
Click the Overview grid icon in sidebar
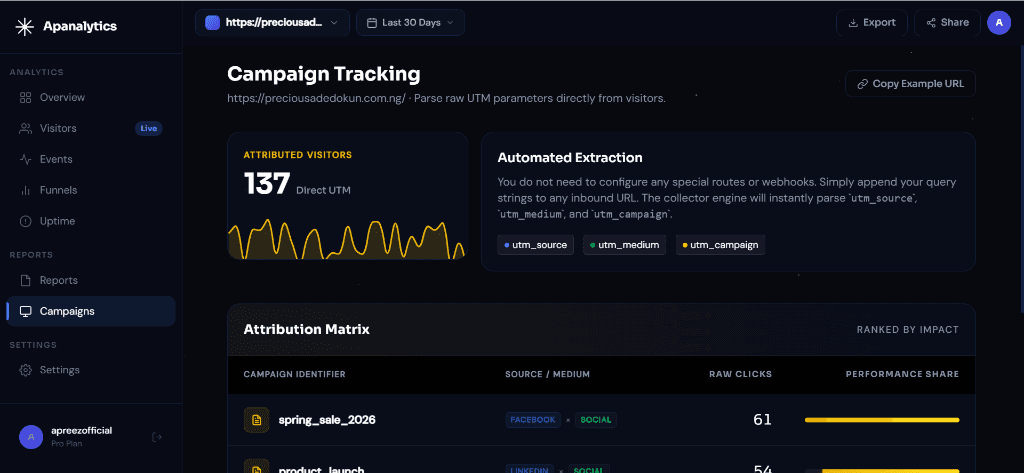click(x=25, y=97)
